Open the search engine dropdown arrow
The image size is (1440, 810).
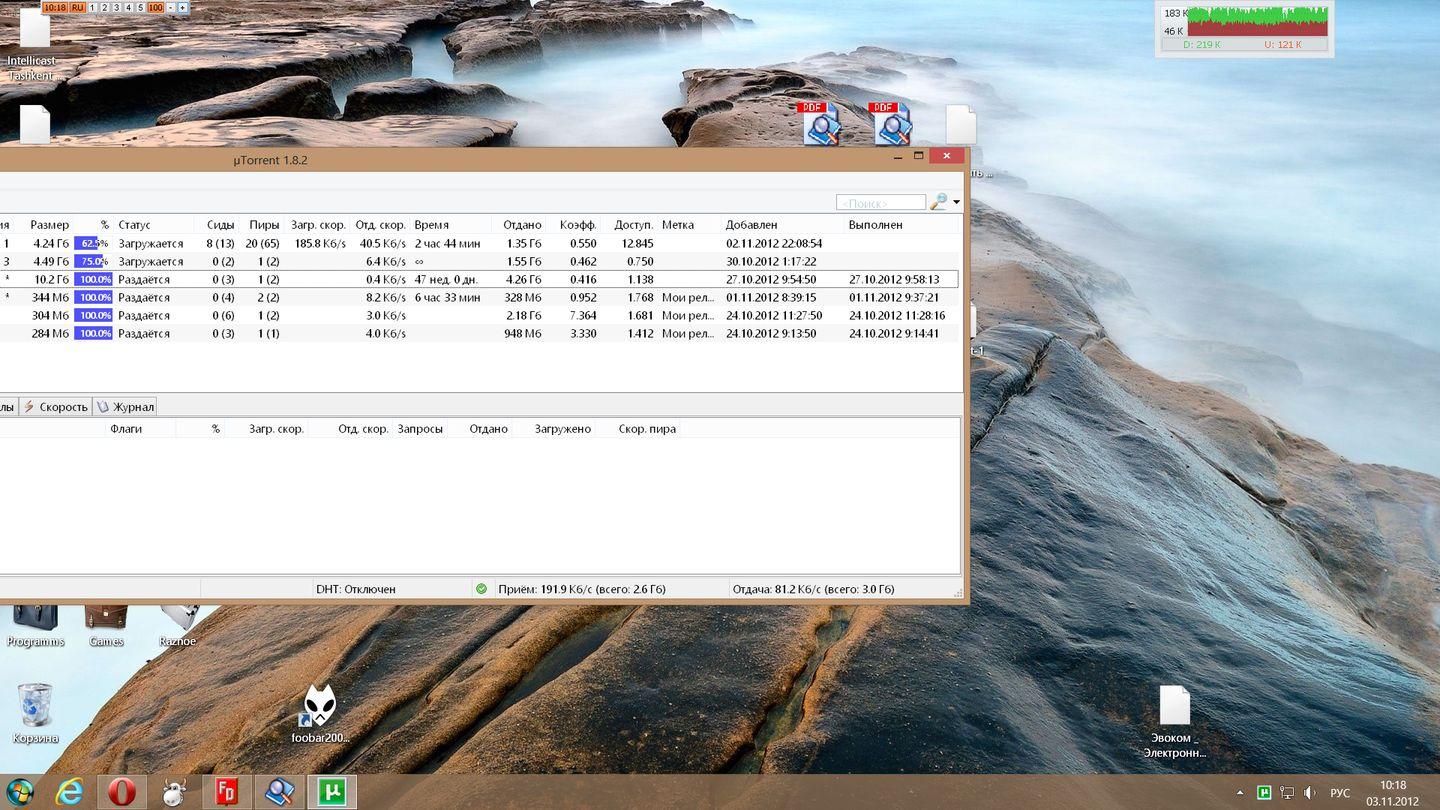tap(956, 203)
